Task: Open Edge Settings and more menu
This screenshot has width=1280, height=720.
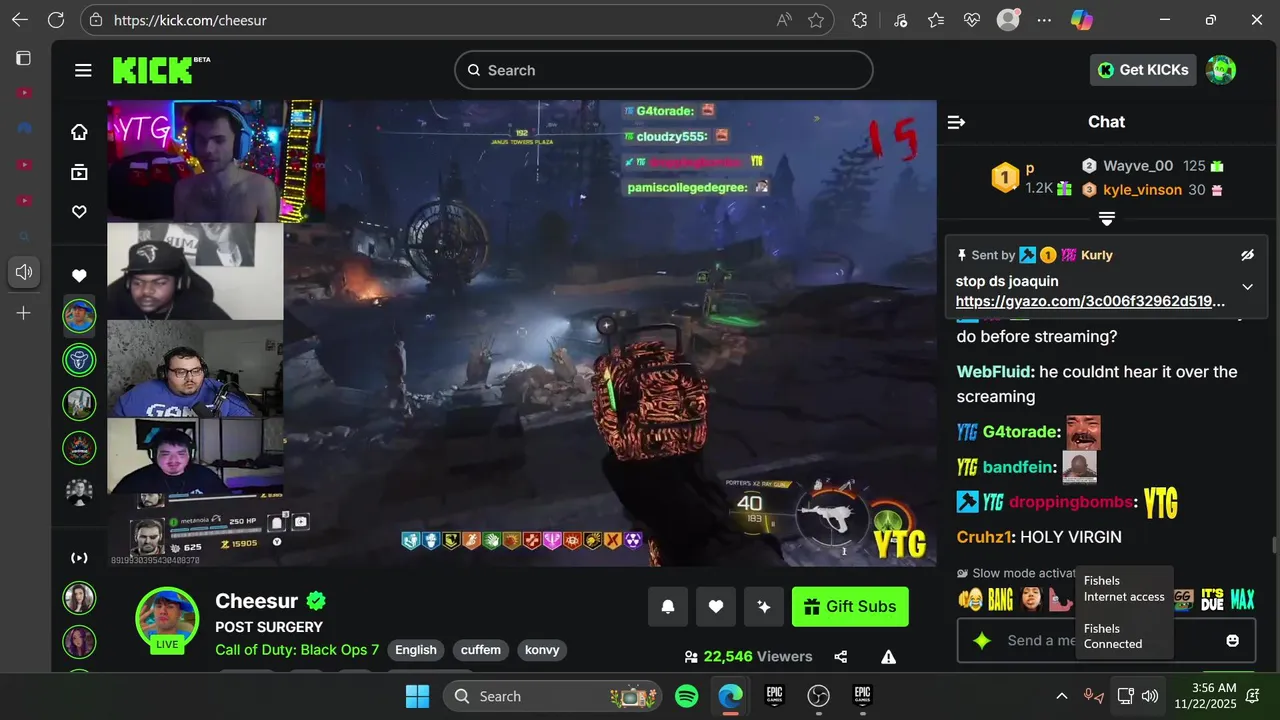Action: tap(1044, 20)
